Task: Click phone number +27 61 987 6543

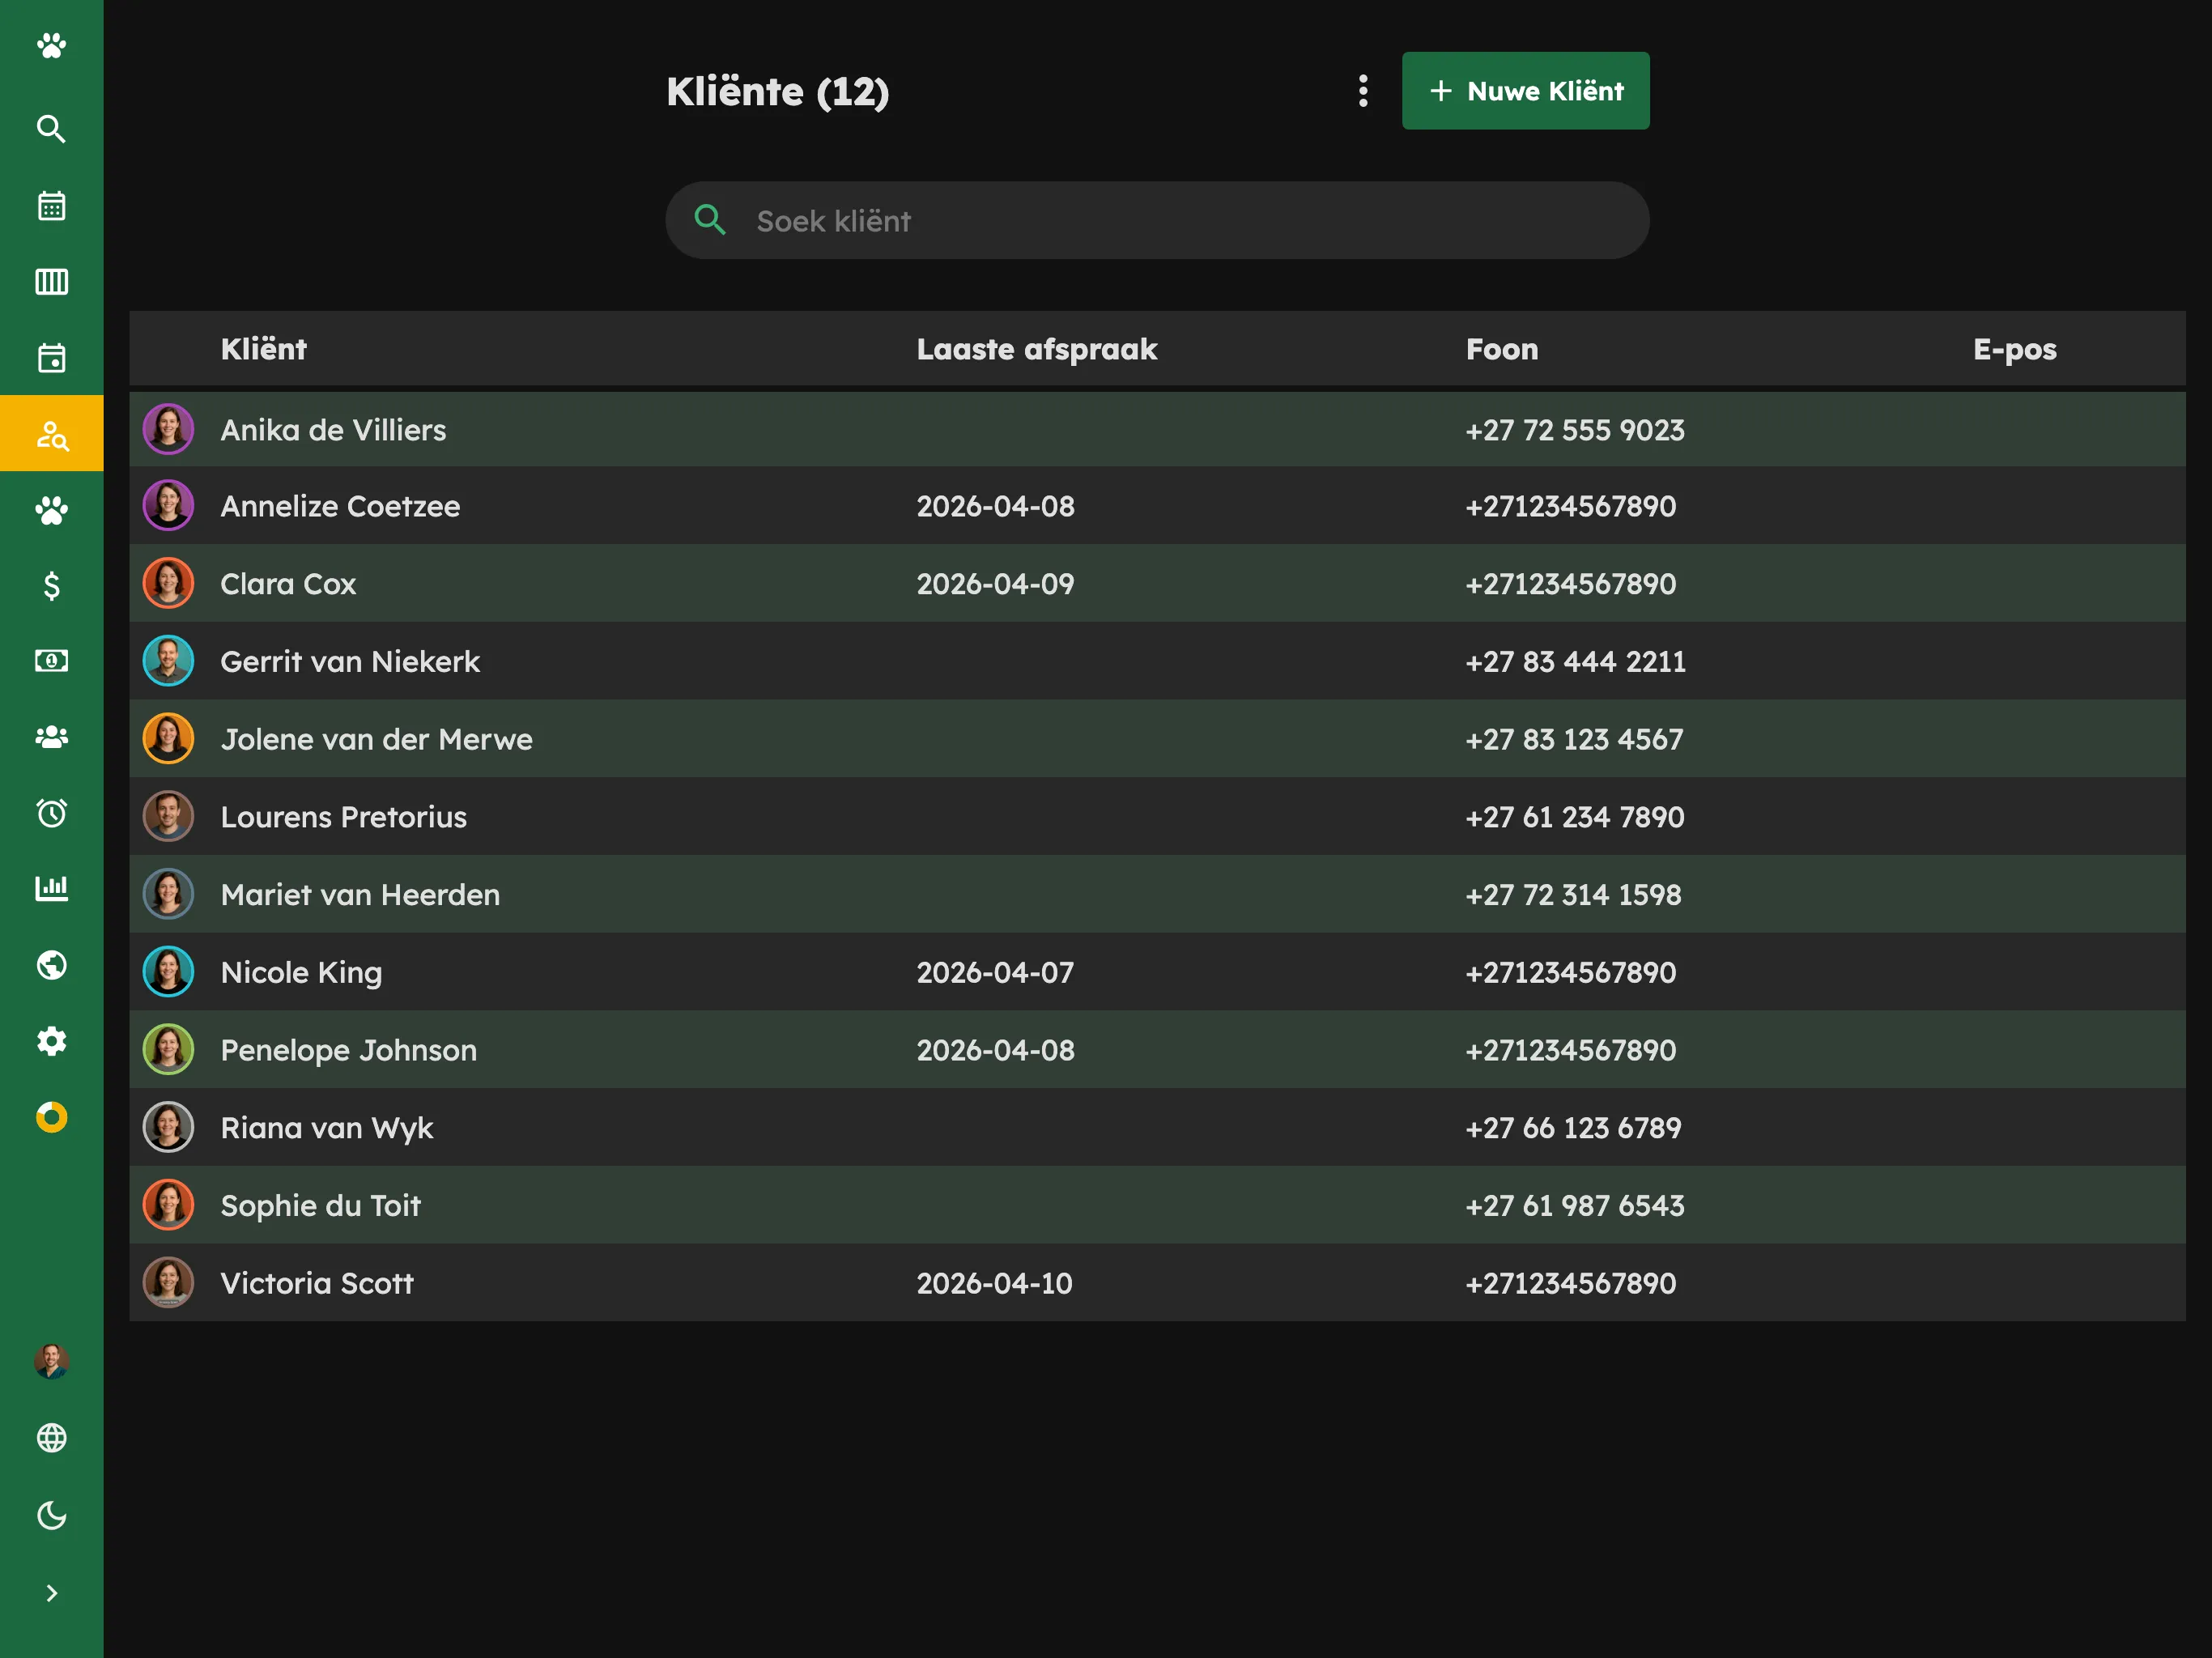Action: 1575,1206
